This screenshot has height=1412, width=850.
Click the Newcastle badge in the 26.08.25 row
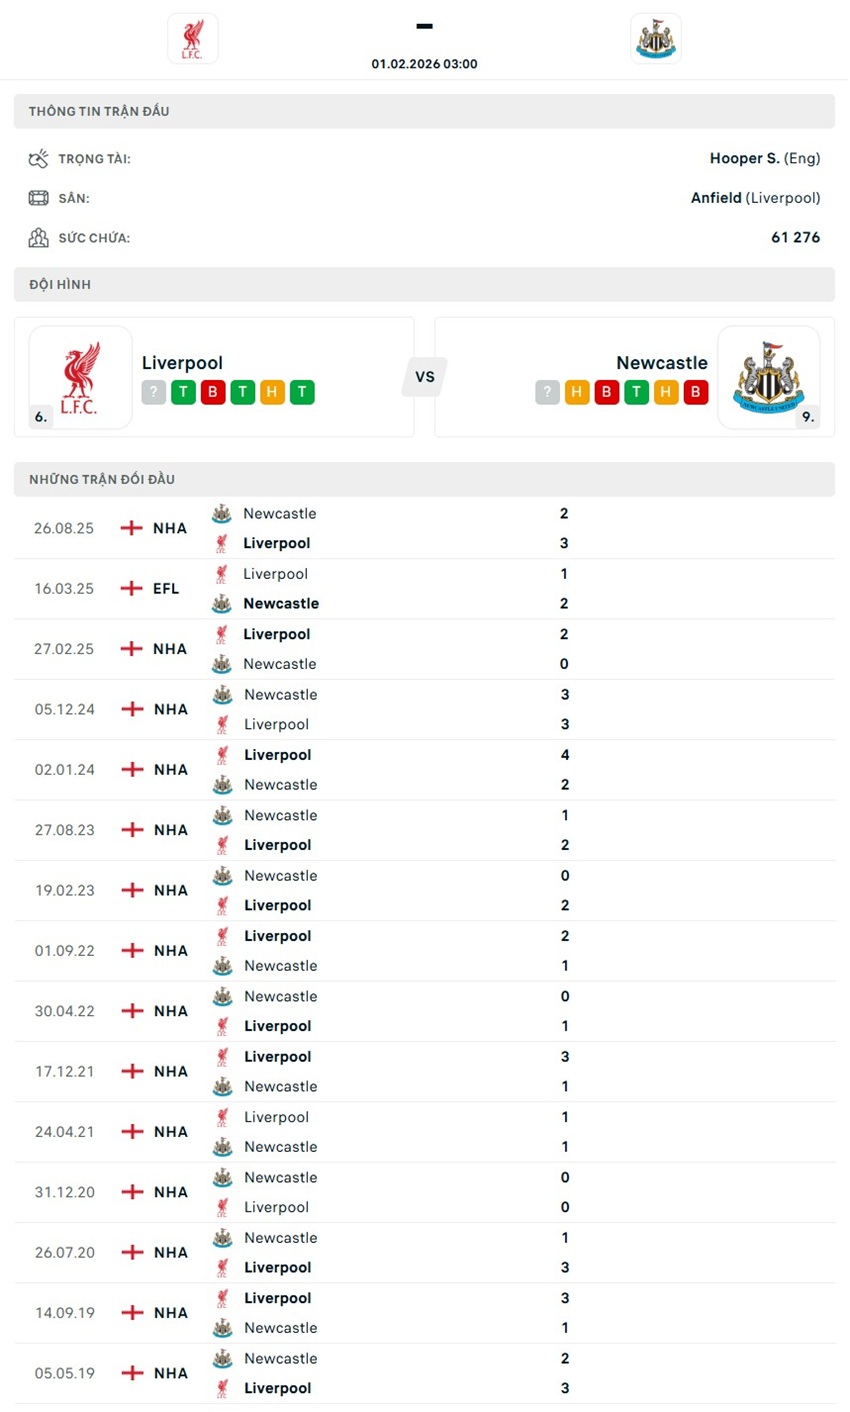coord(224,513)
